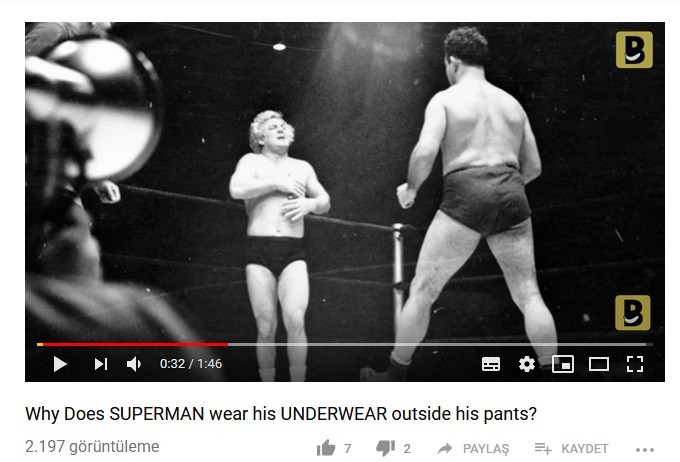680x462 pixels.
Task: Mute the video volume
Action: point(134,364)
